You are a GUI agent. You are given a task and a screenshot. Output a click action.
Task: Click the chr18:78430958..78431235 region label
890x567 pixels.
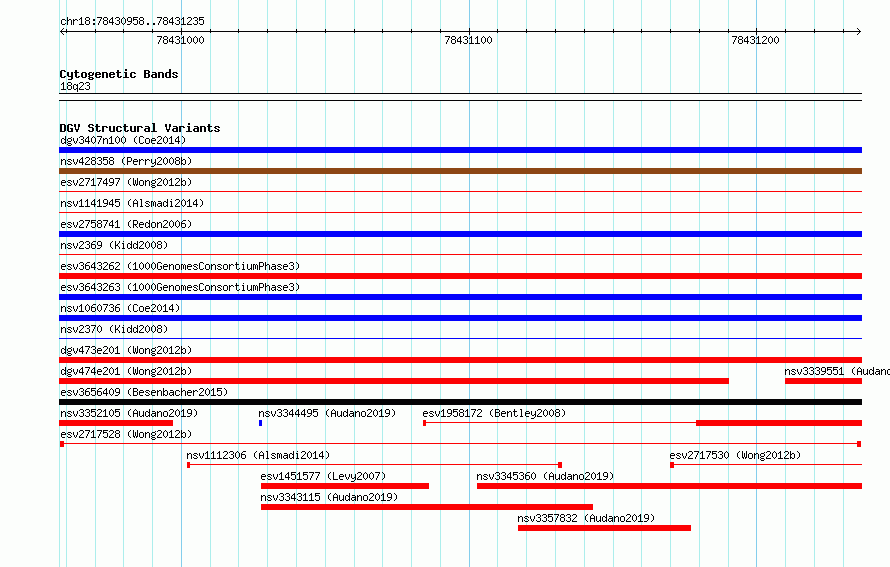coord(132,21)
